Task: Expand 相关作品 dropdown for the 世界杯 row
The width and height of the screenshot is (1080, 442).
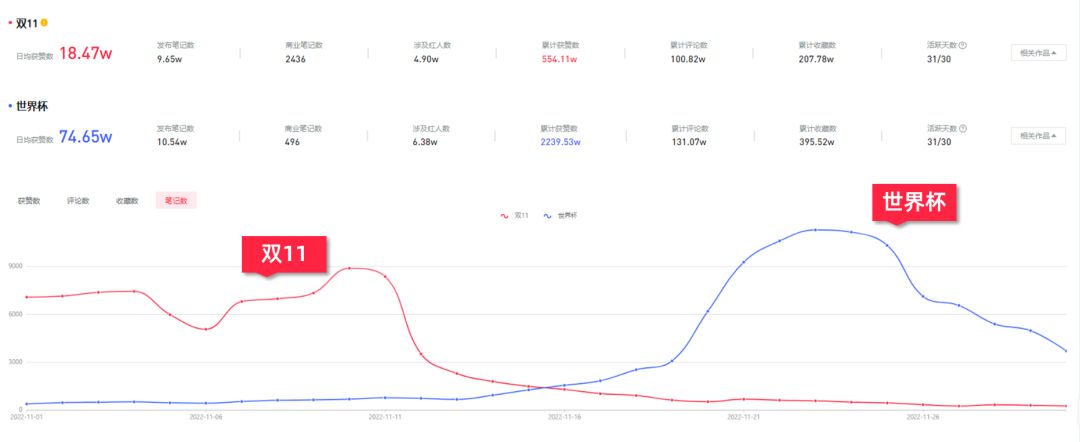Action: click(x=1038, y=136)
